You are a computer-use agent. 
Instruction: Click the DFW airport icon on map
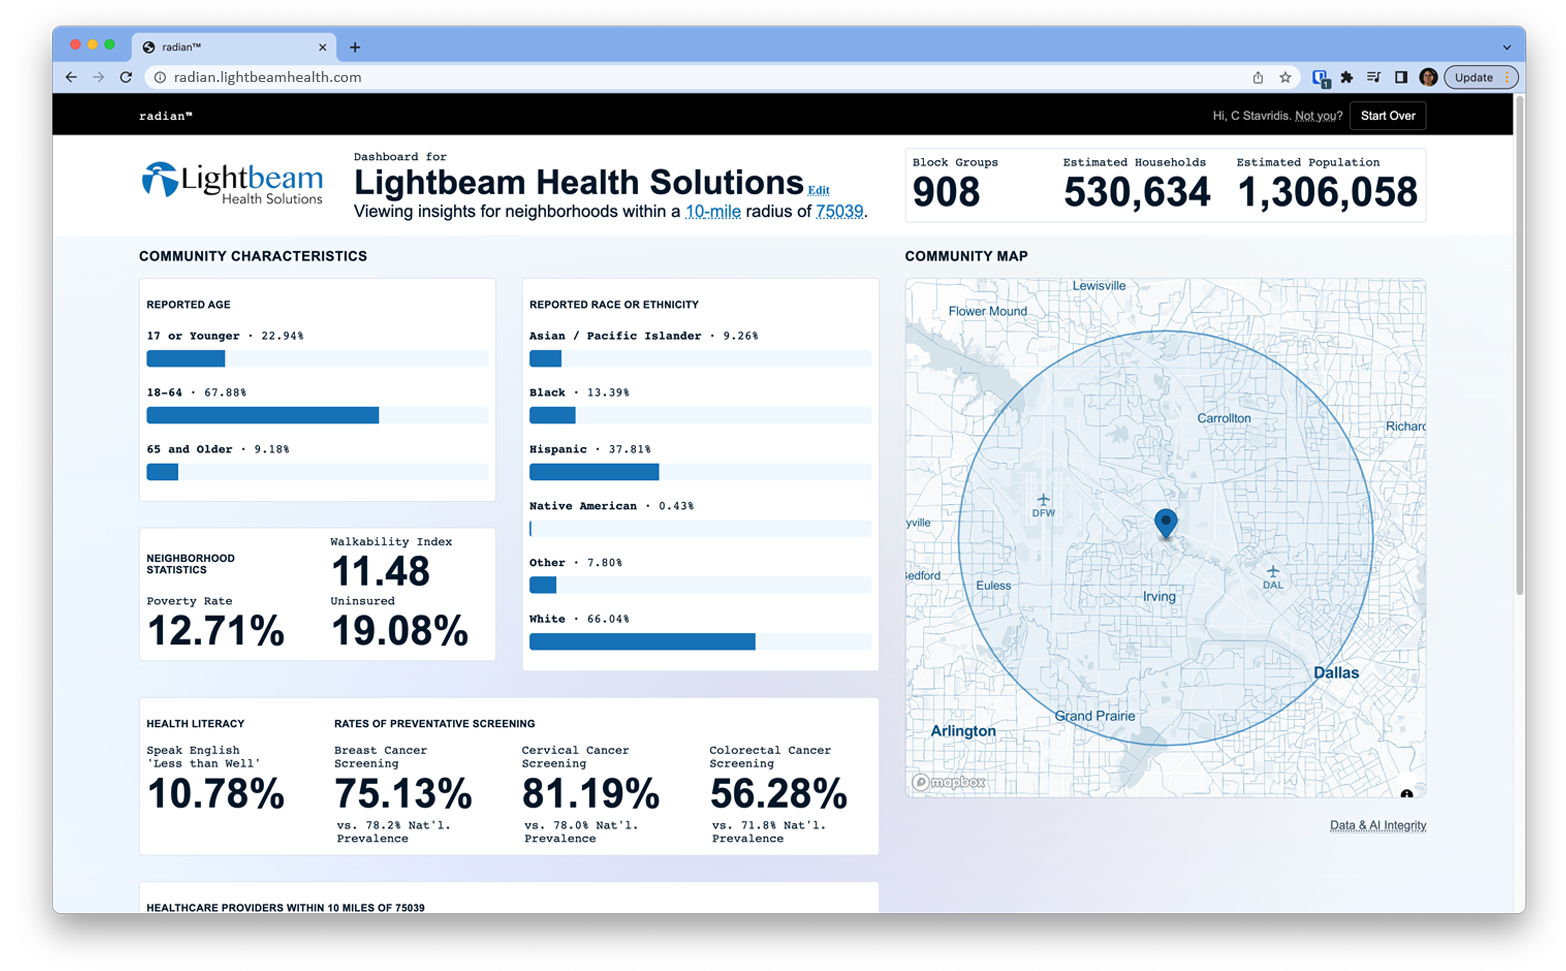pos(1043,500)
